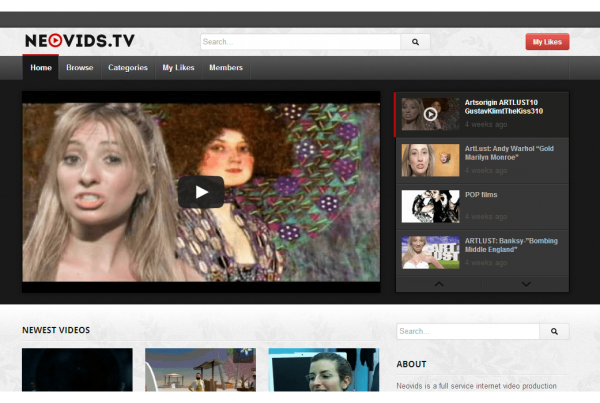Image resolution: width=600 pixels, height=403 pixels.
Task: Move video playlist down with chevron
Action: pyautogui.click(x=526, y=284)
